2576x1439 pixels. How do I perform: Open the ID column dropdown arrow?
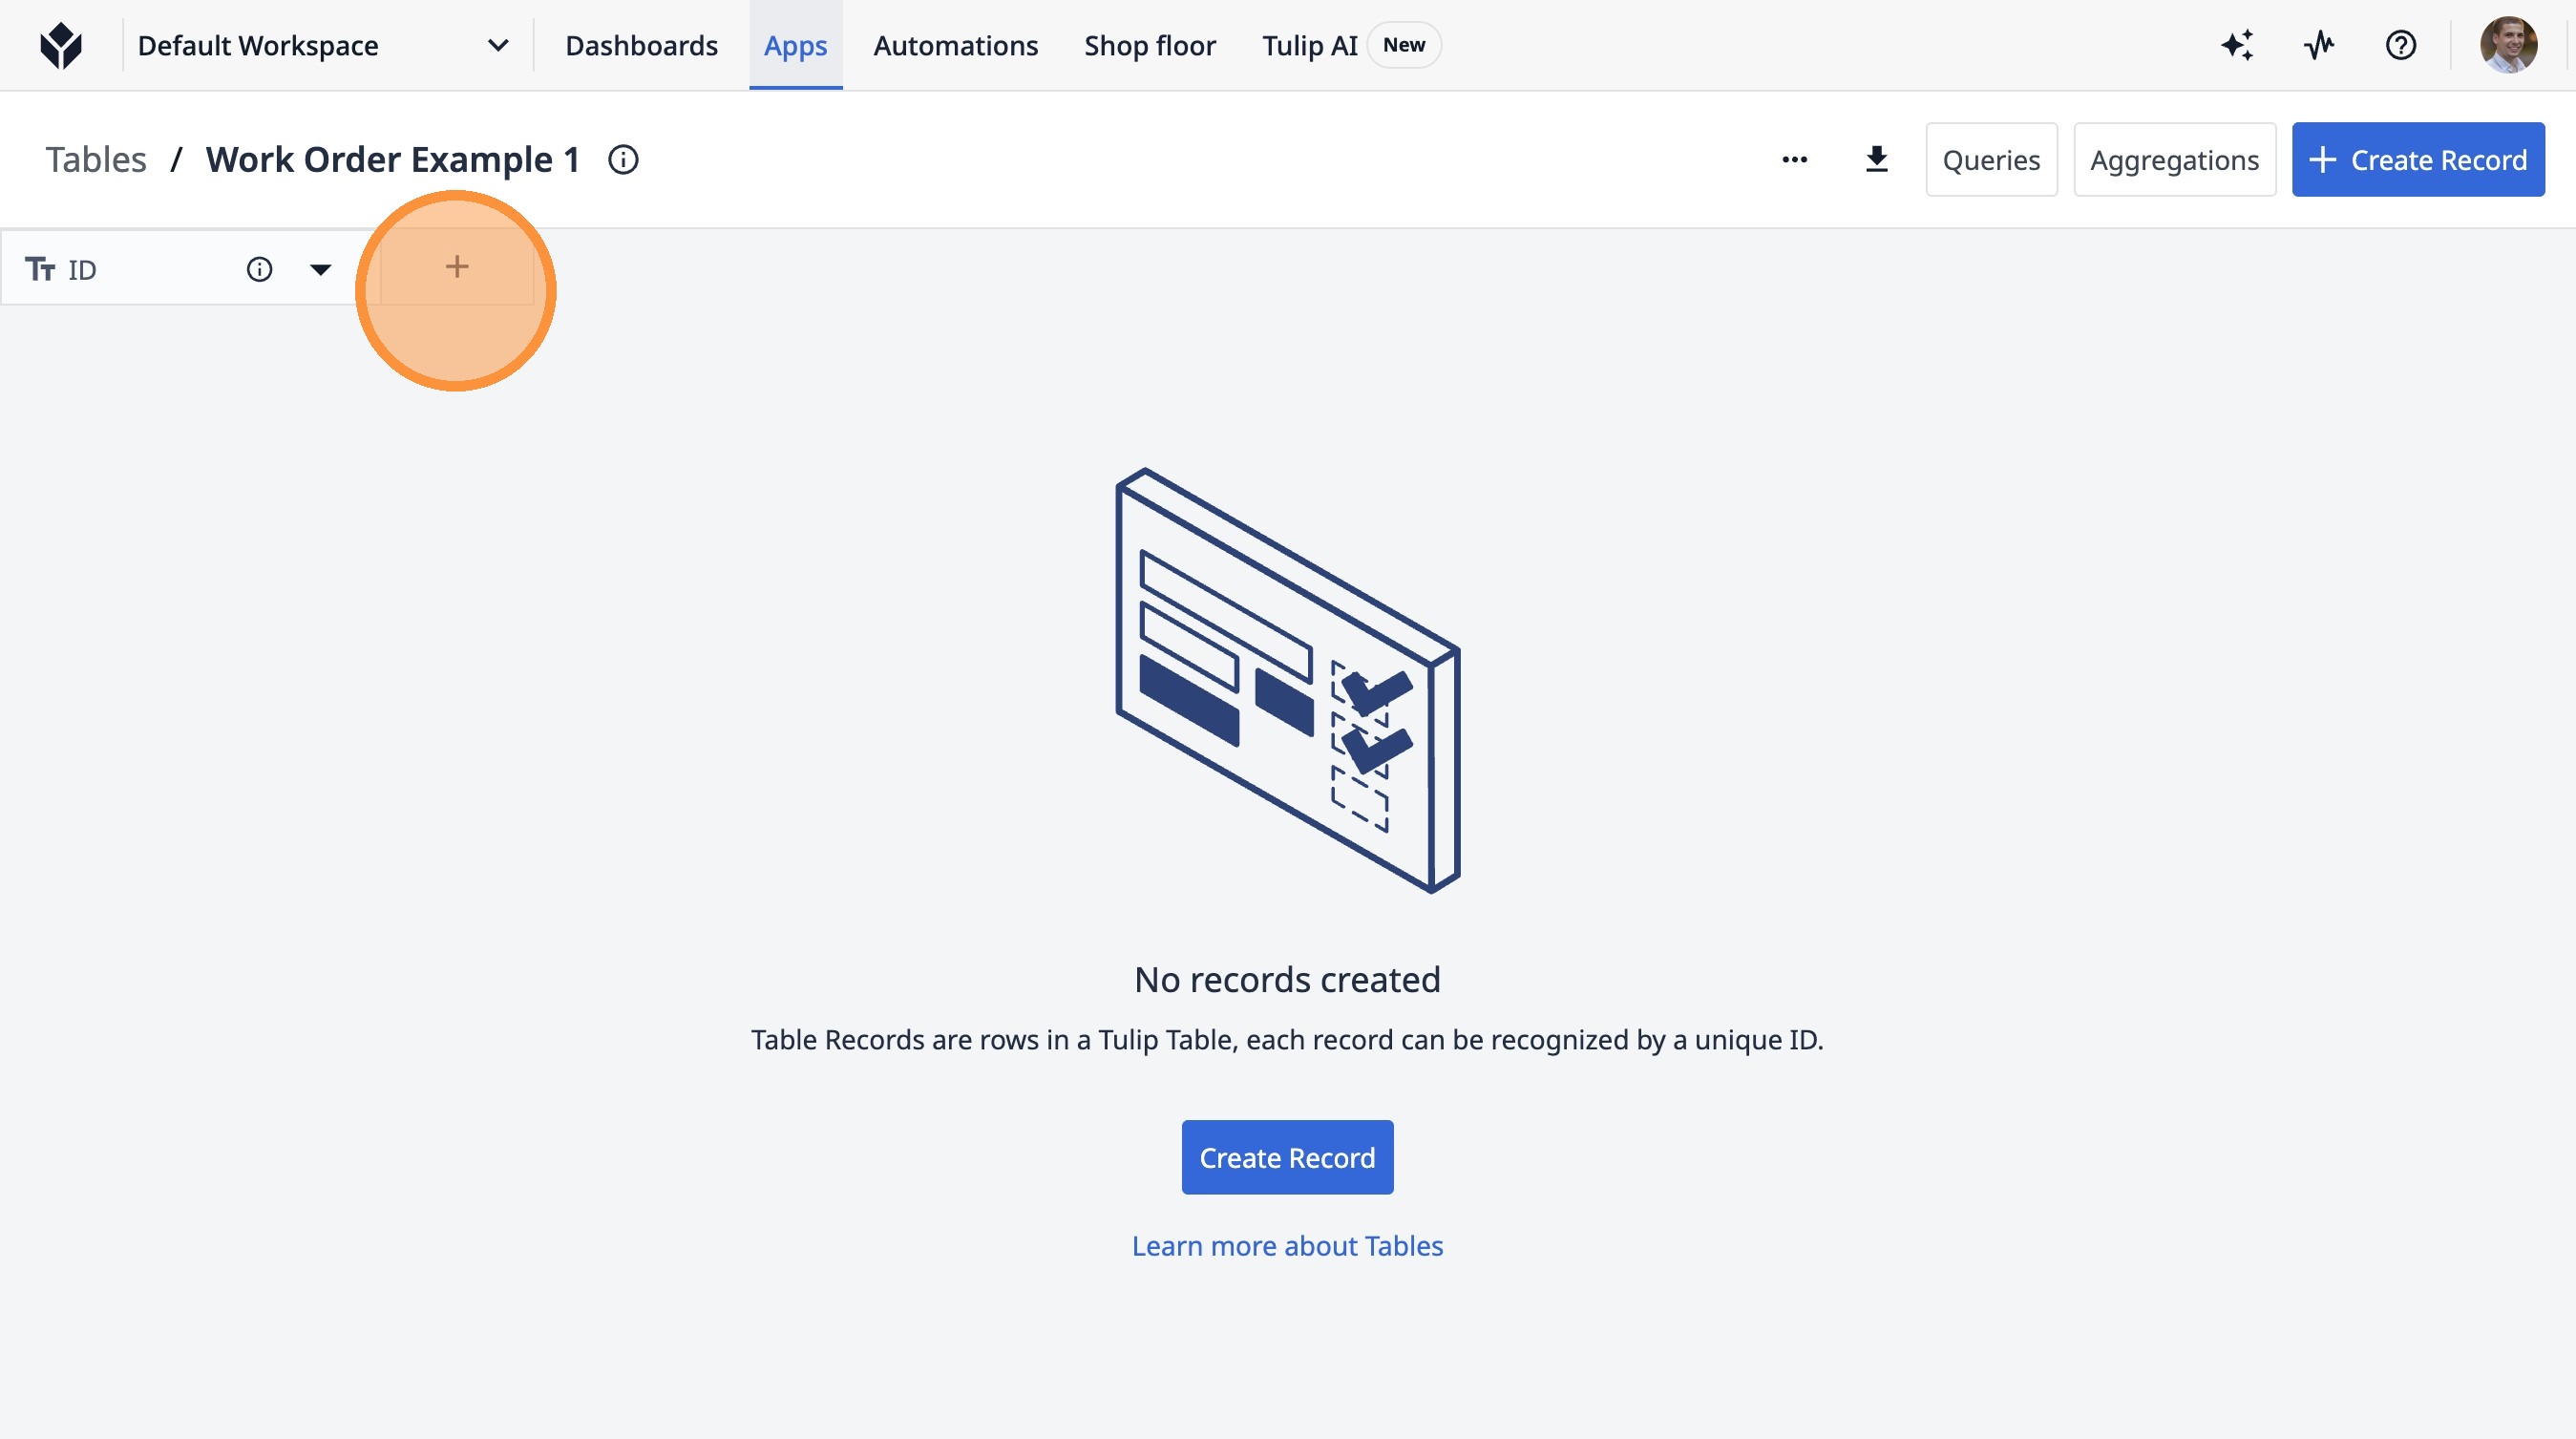pos(320,269)
